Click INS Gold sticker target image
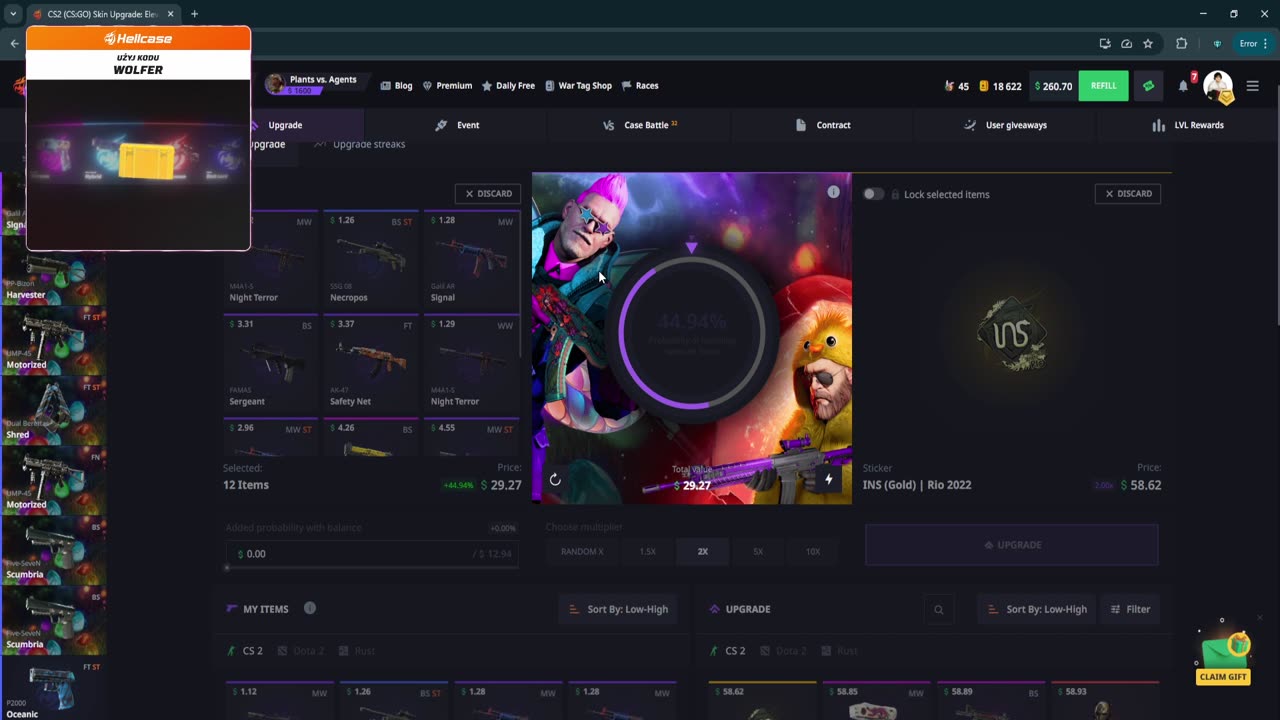 [1012, 334]
